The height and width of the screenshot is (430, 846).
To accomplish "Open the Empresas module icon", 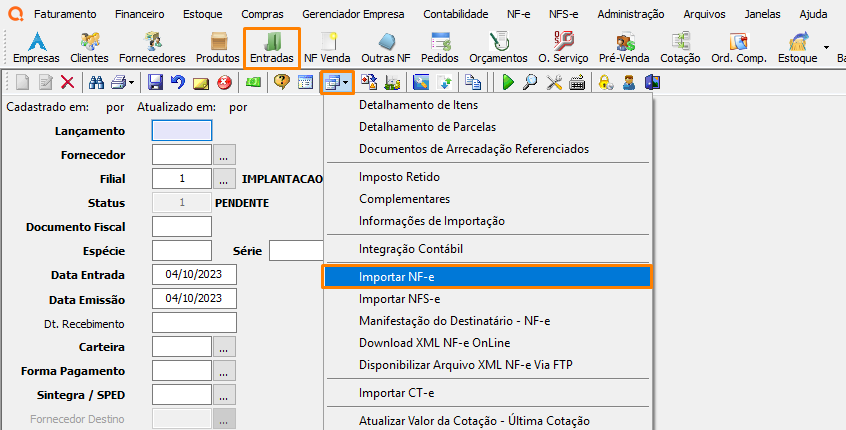I will [x=37, y=47].
